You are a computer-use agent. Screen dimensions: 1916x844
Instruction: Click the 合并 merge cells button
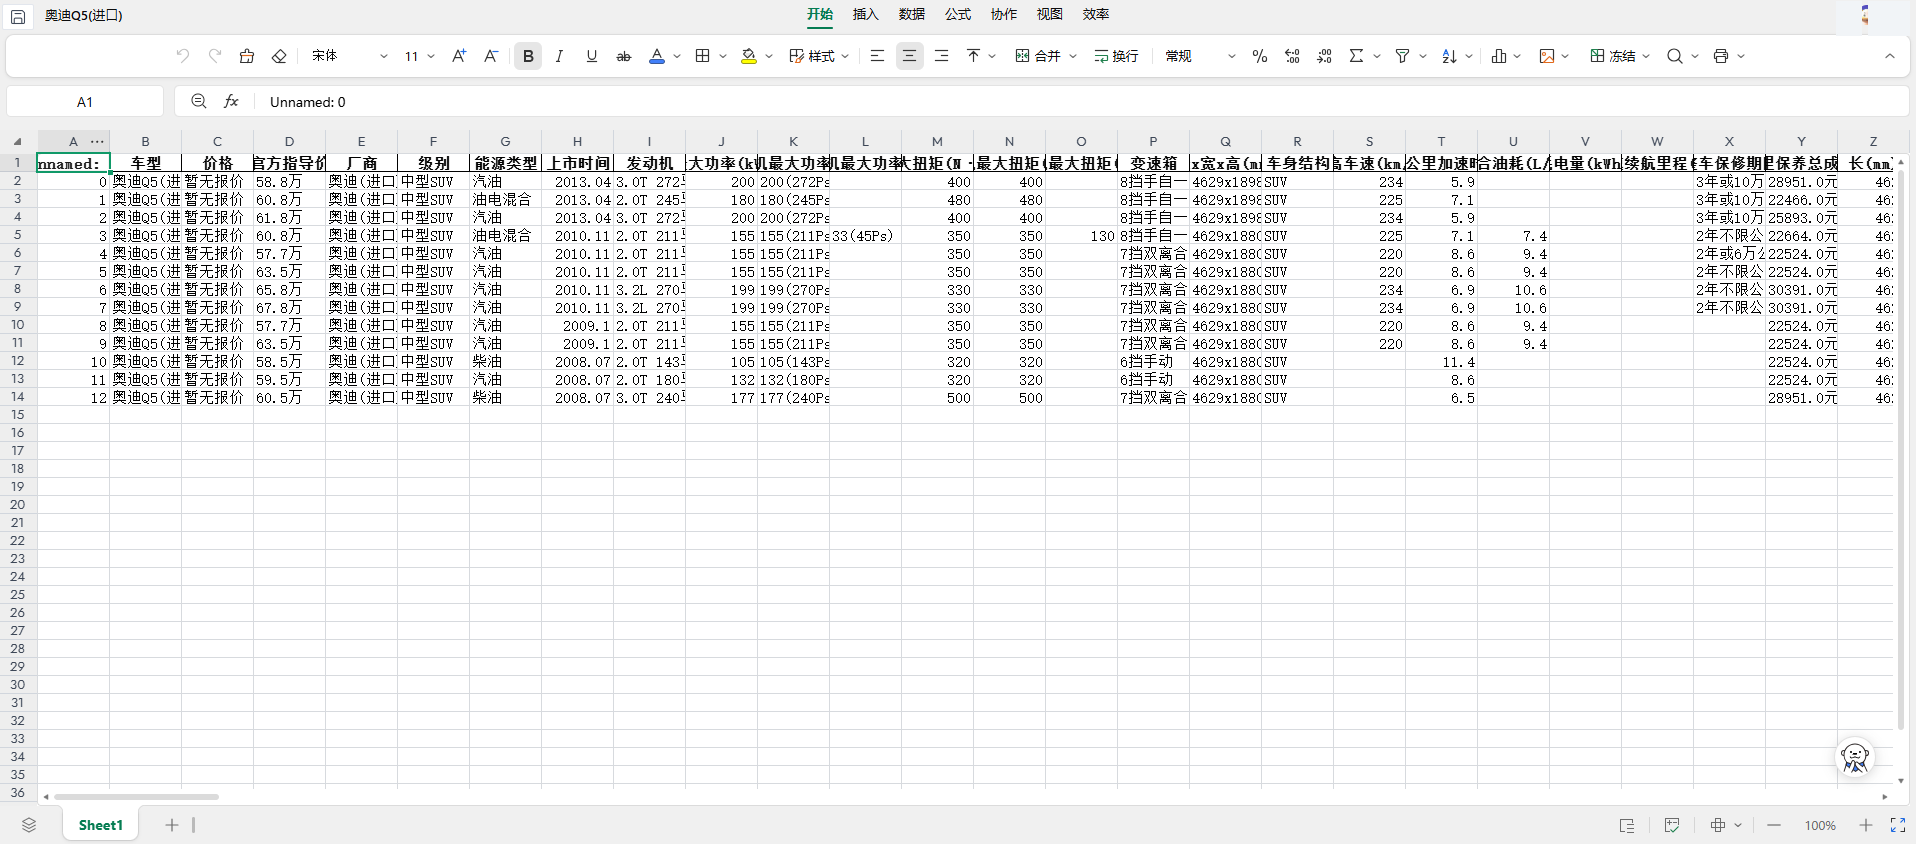pos(1038,56)
